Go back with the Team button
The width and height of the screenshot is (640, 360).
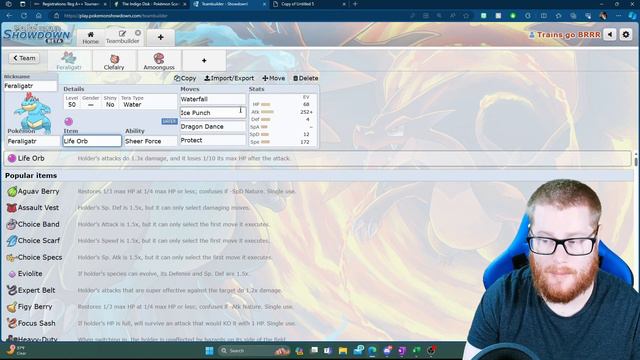click(x=24, y=58)
